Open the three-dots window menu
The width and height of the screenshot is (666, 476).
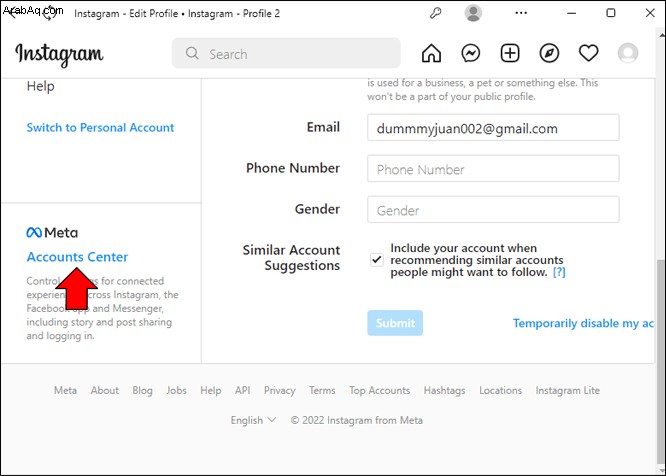tap(521, 13)
